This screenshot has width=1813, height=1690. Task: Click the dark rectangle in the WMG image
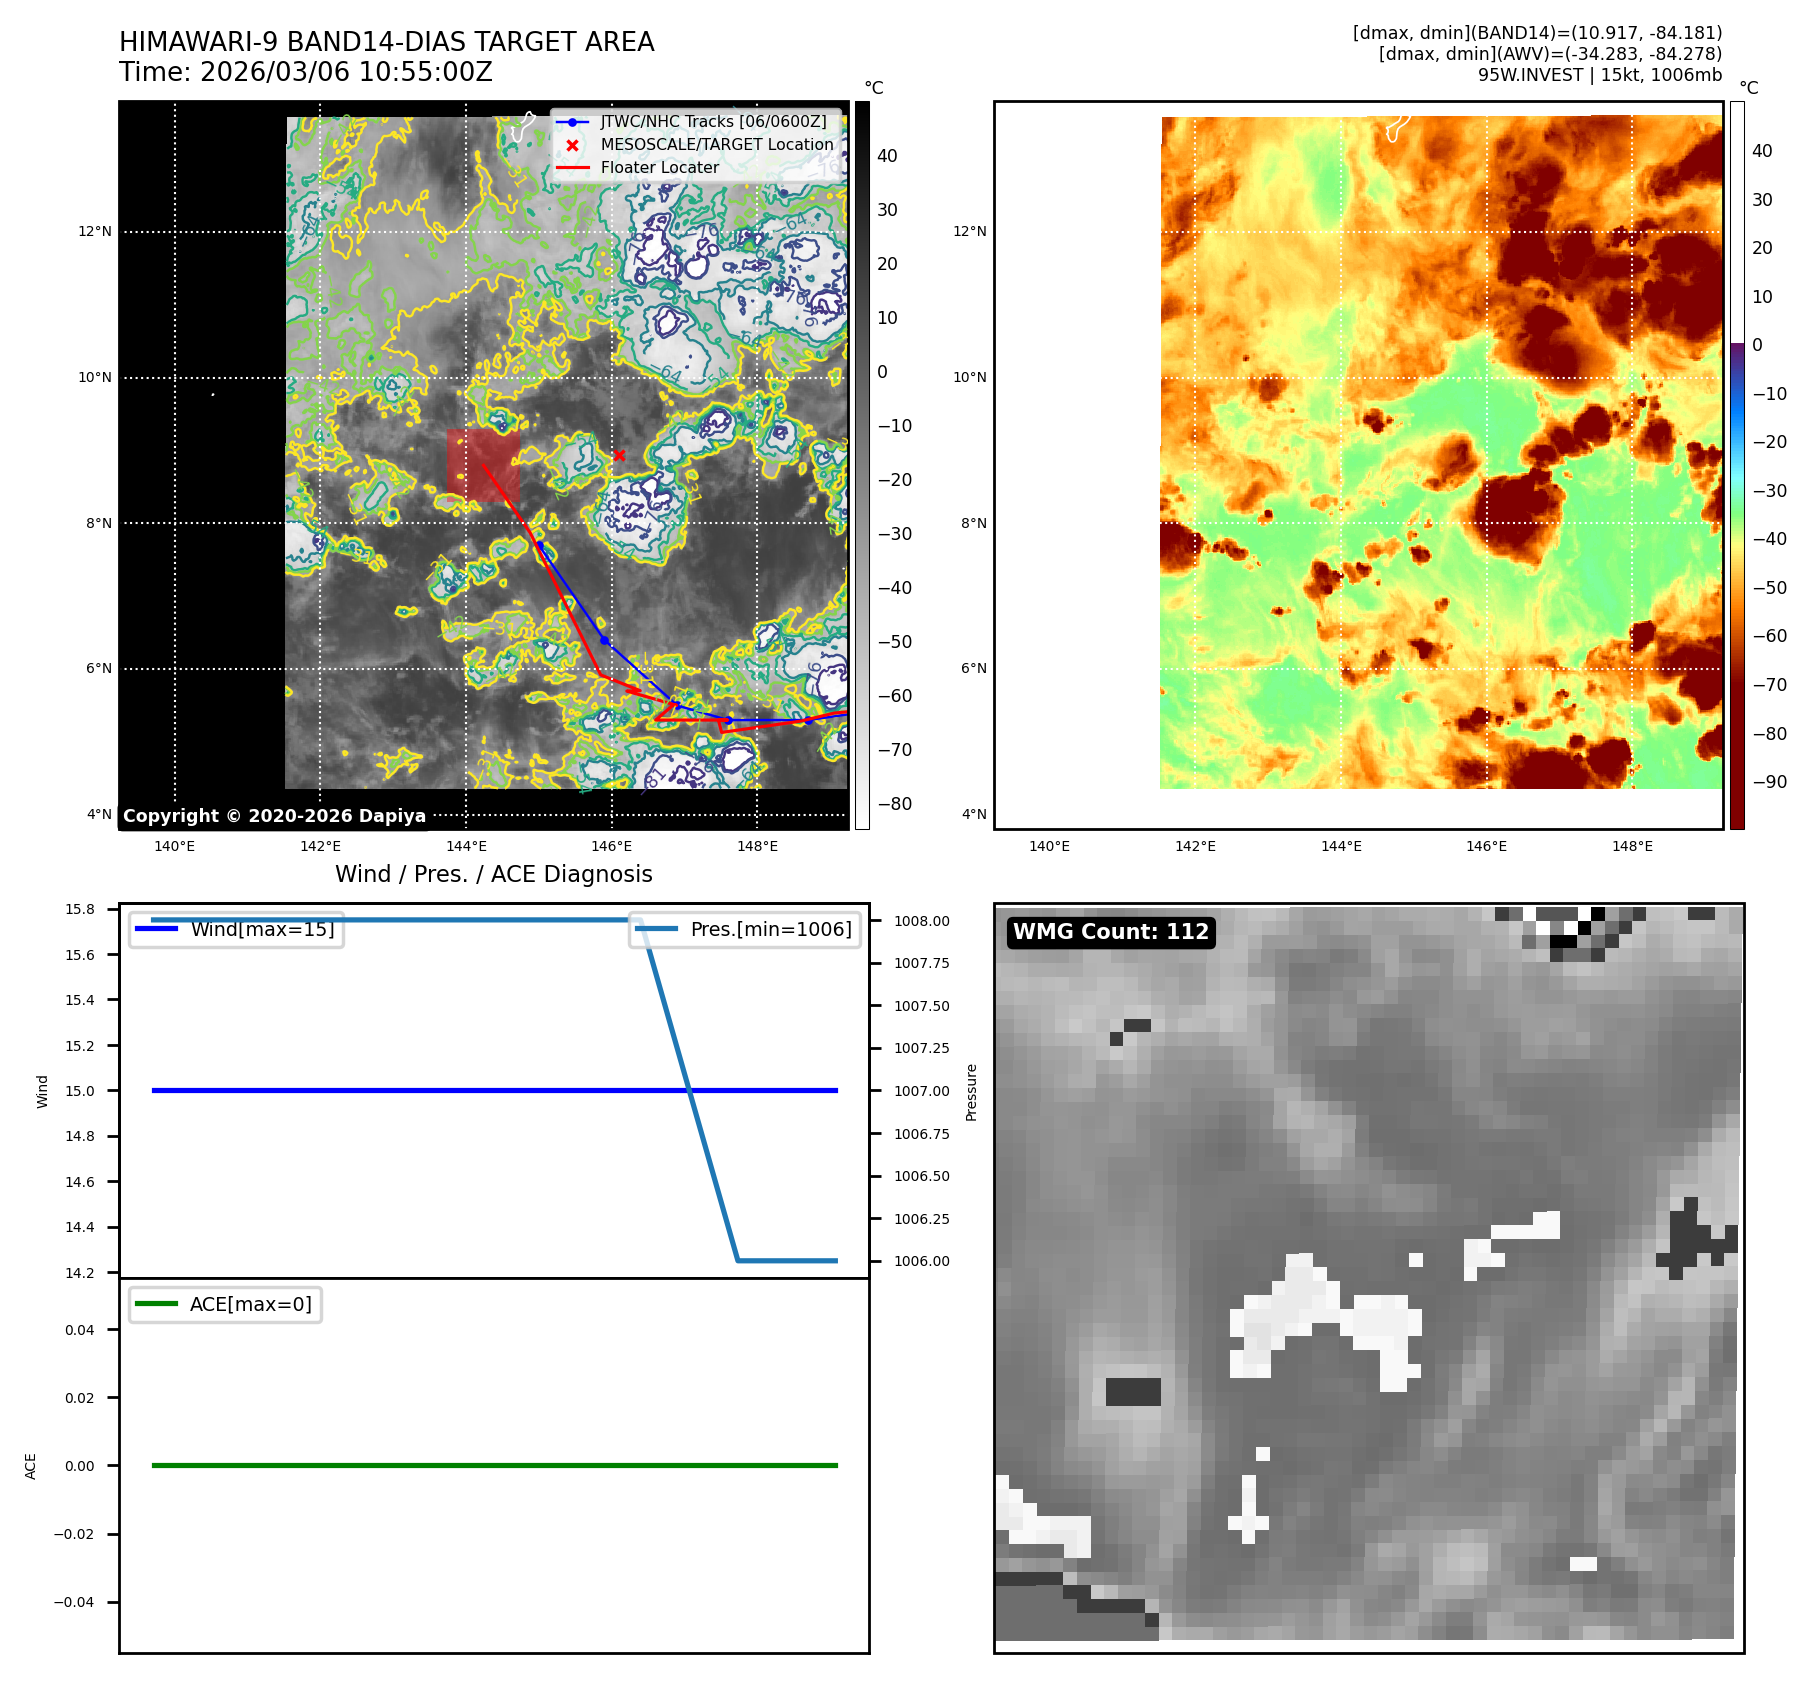[1133, 1391]
